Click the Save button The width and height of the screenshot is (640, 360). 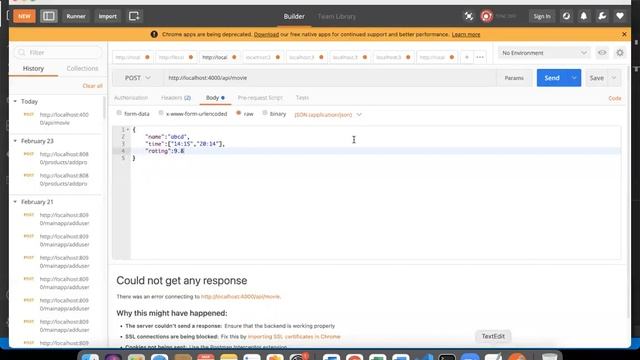click(x=596, y=78)
